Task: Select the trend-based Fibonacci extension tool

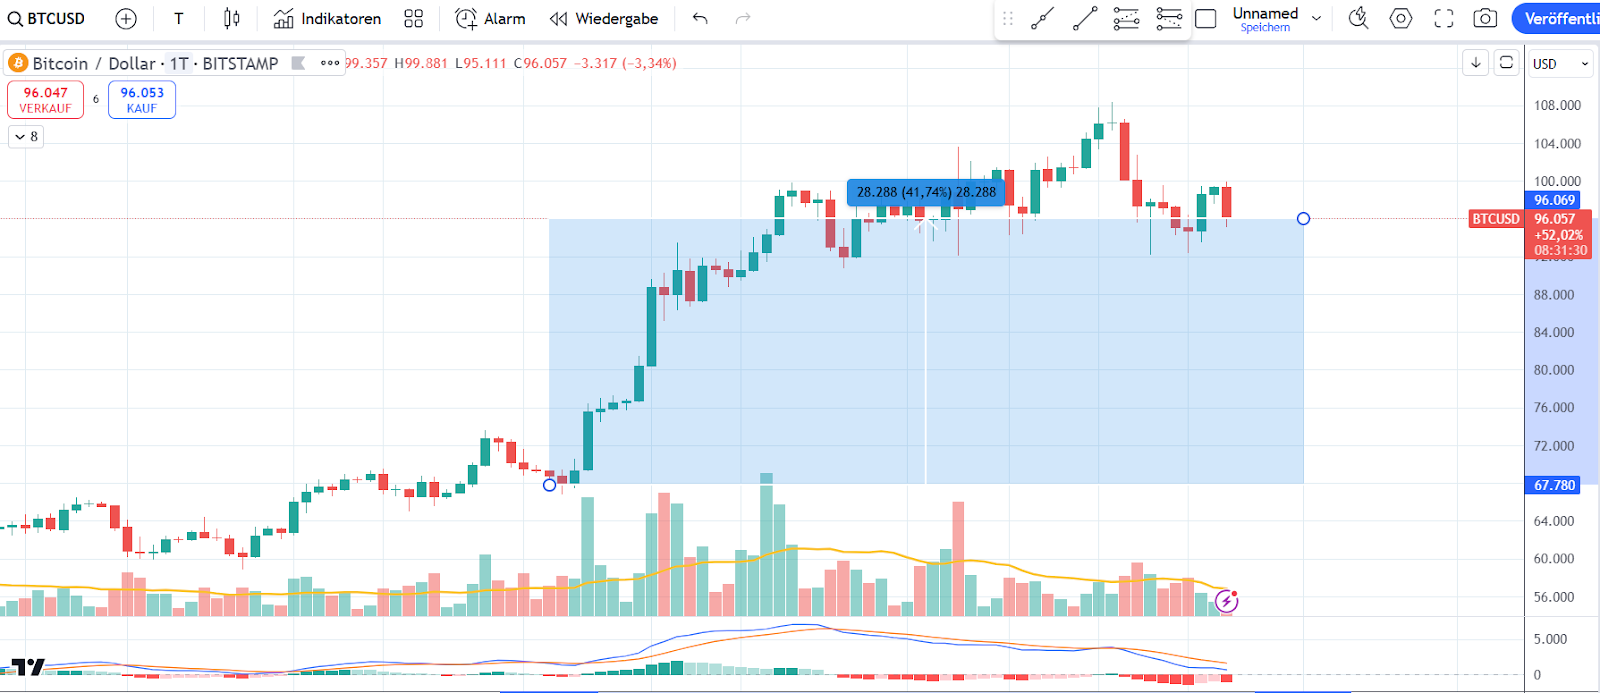Action: click(1168, 18)
